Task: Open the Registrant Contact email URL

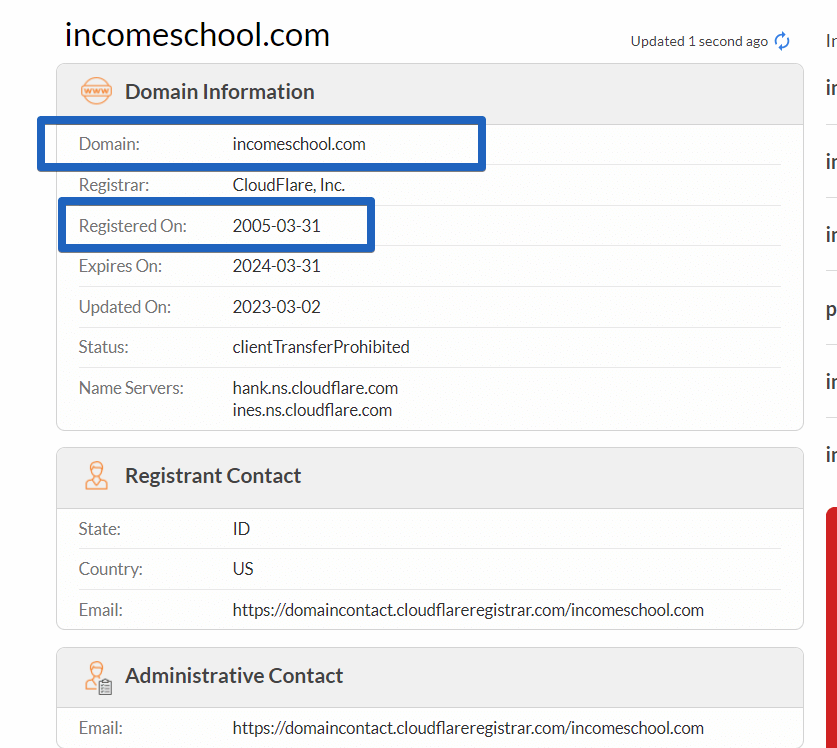Action: (x=468, y=610)
